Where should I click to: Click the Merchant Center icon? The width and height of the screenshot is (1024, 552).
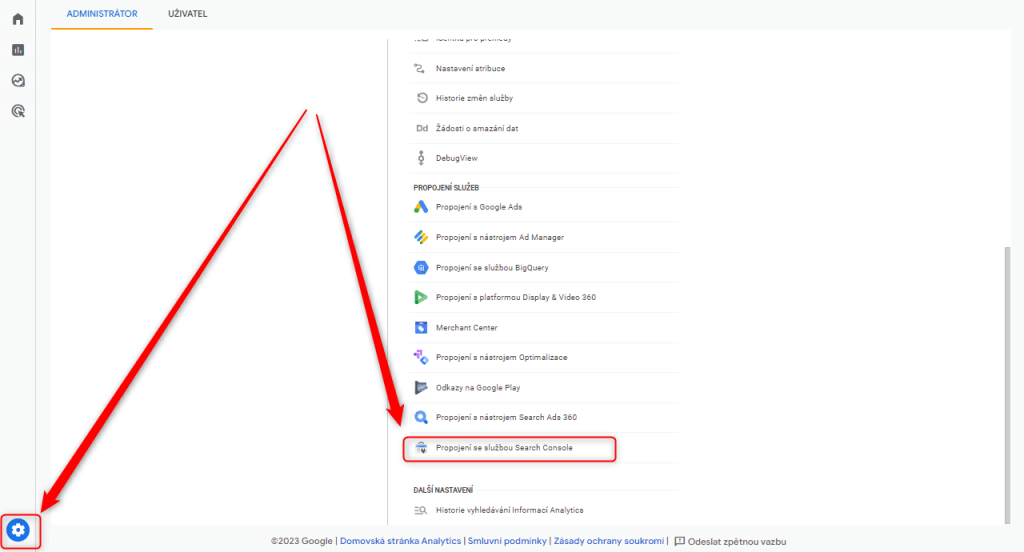(421, 328)
